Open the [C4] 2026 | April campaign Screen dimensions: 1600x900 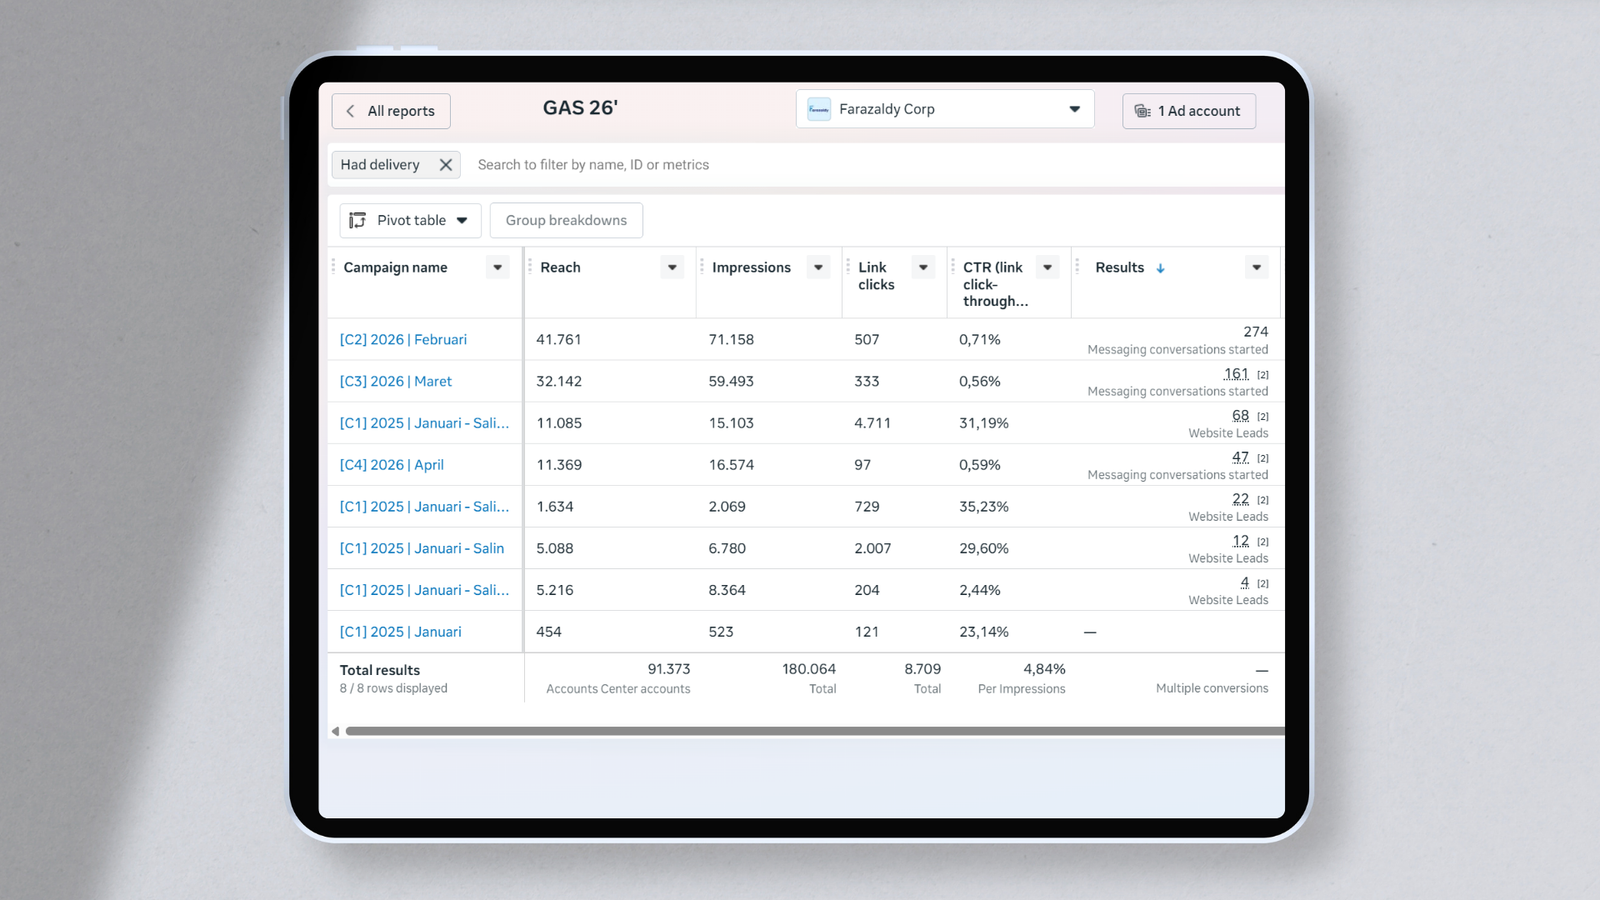coord(392,465)
